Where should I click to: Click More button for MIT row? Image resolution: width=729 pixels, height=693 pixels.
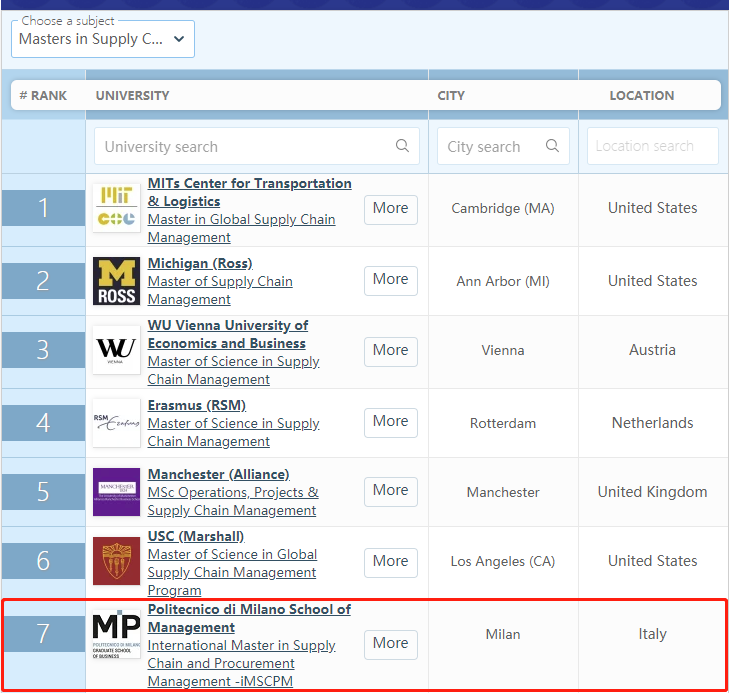click(391, 210)
